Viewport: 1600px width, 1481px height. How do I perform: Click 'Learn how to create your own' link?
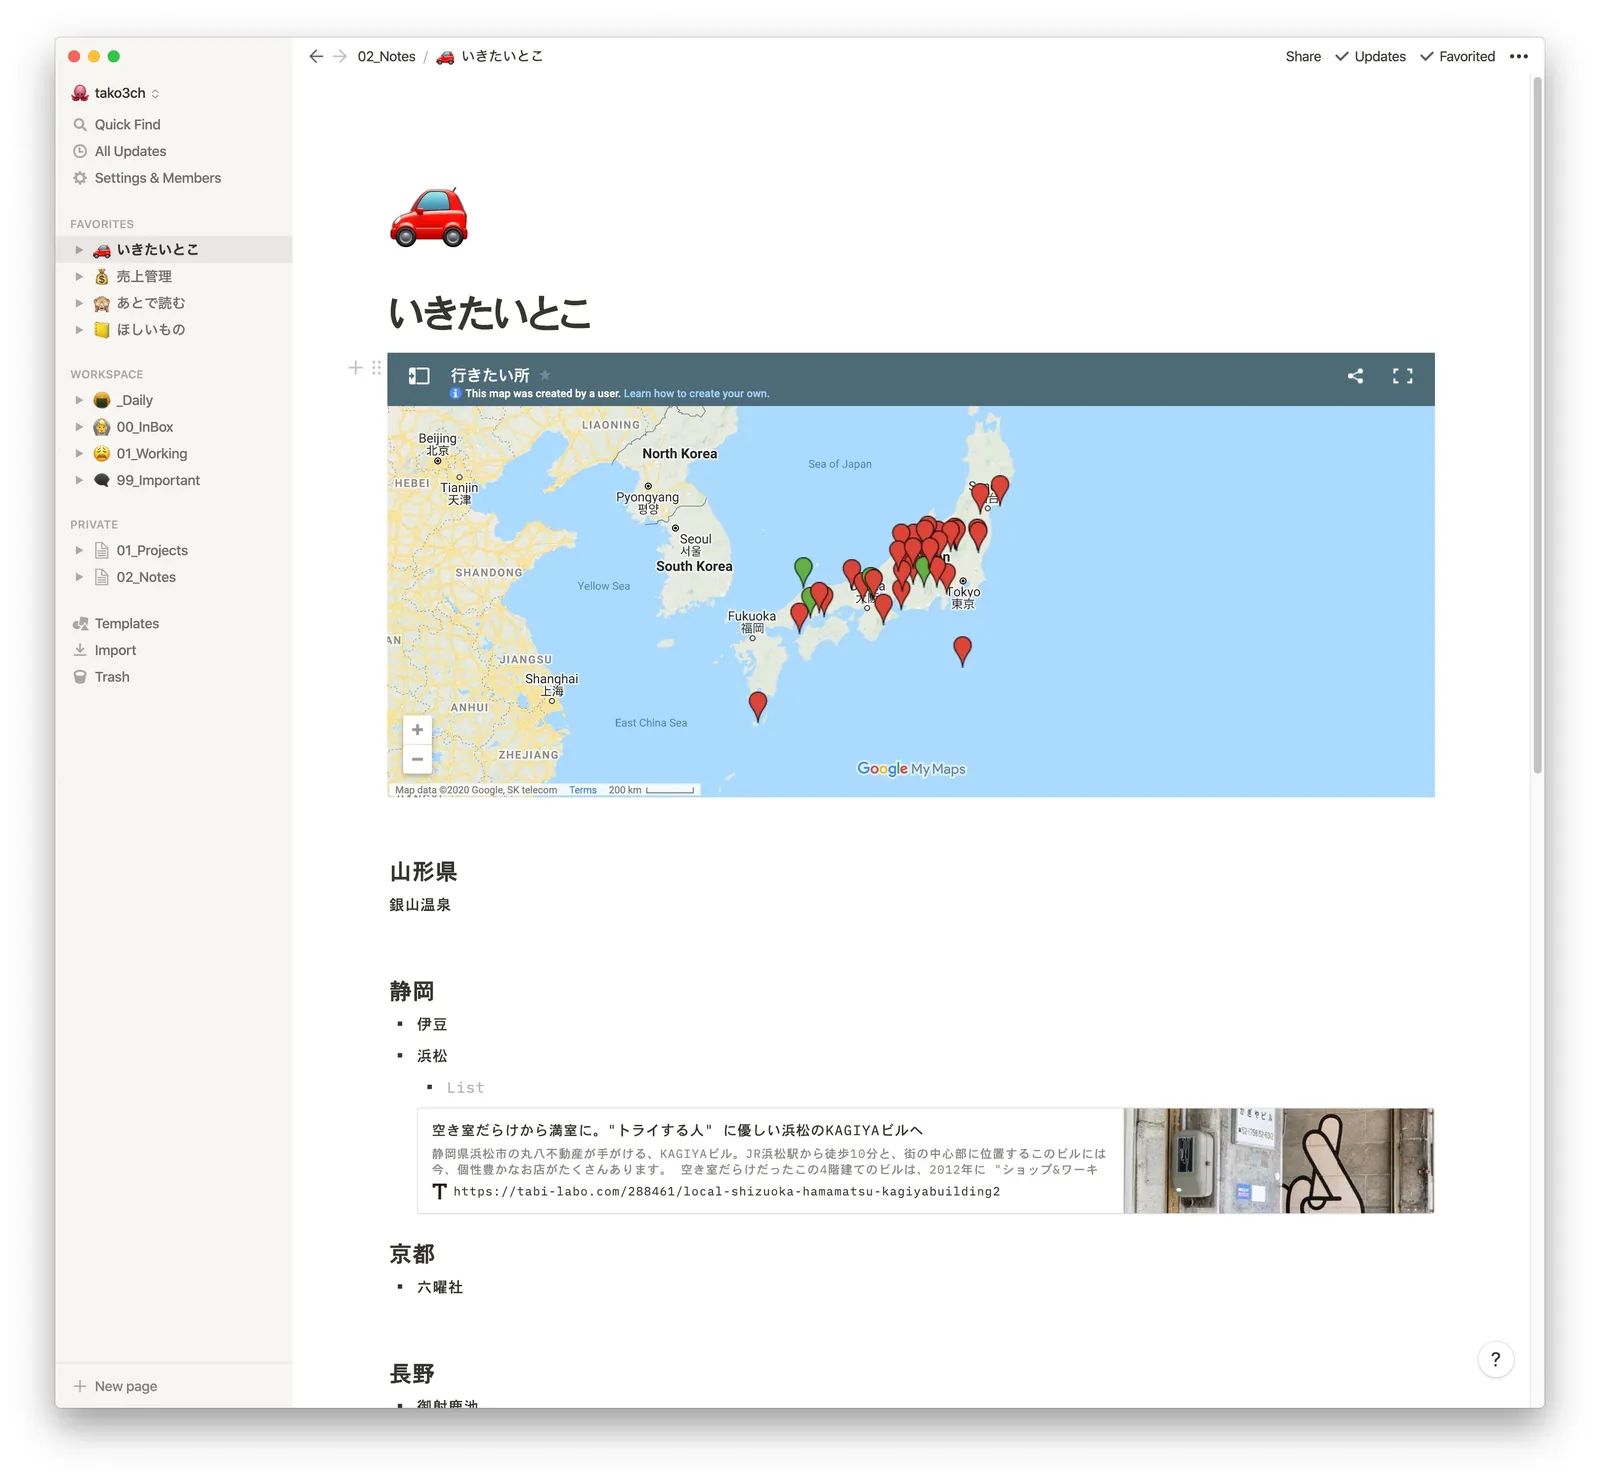(696, 394)
